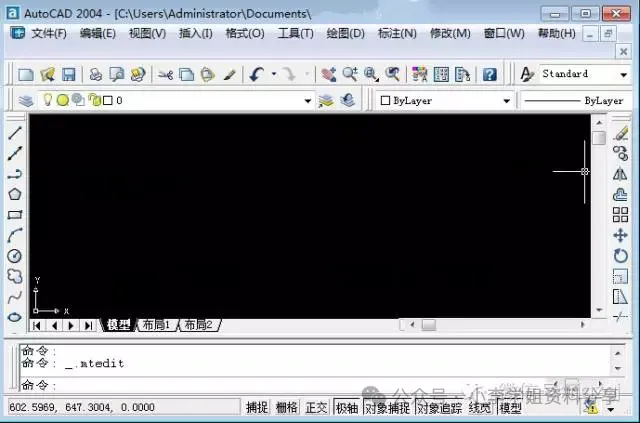
Task: Click the layer 0 color swatch
Action: click(x=108, y=100)
